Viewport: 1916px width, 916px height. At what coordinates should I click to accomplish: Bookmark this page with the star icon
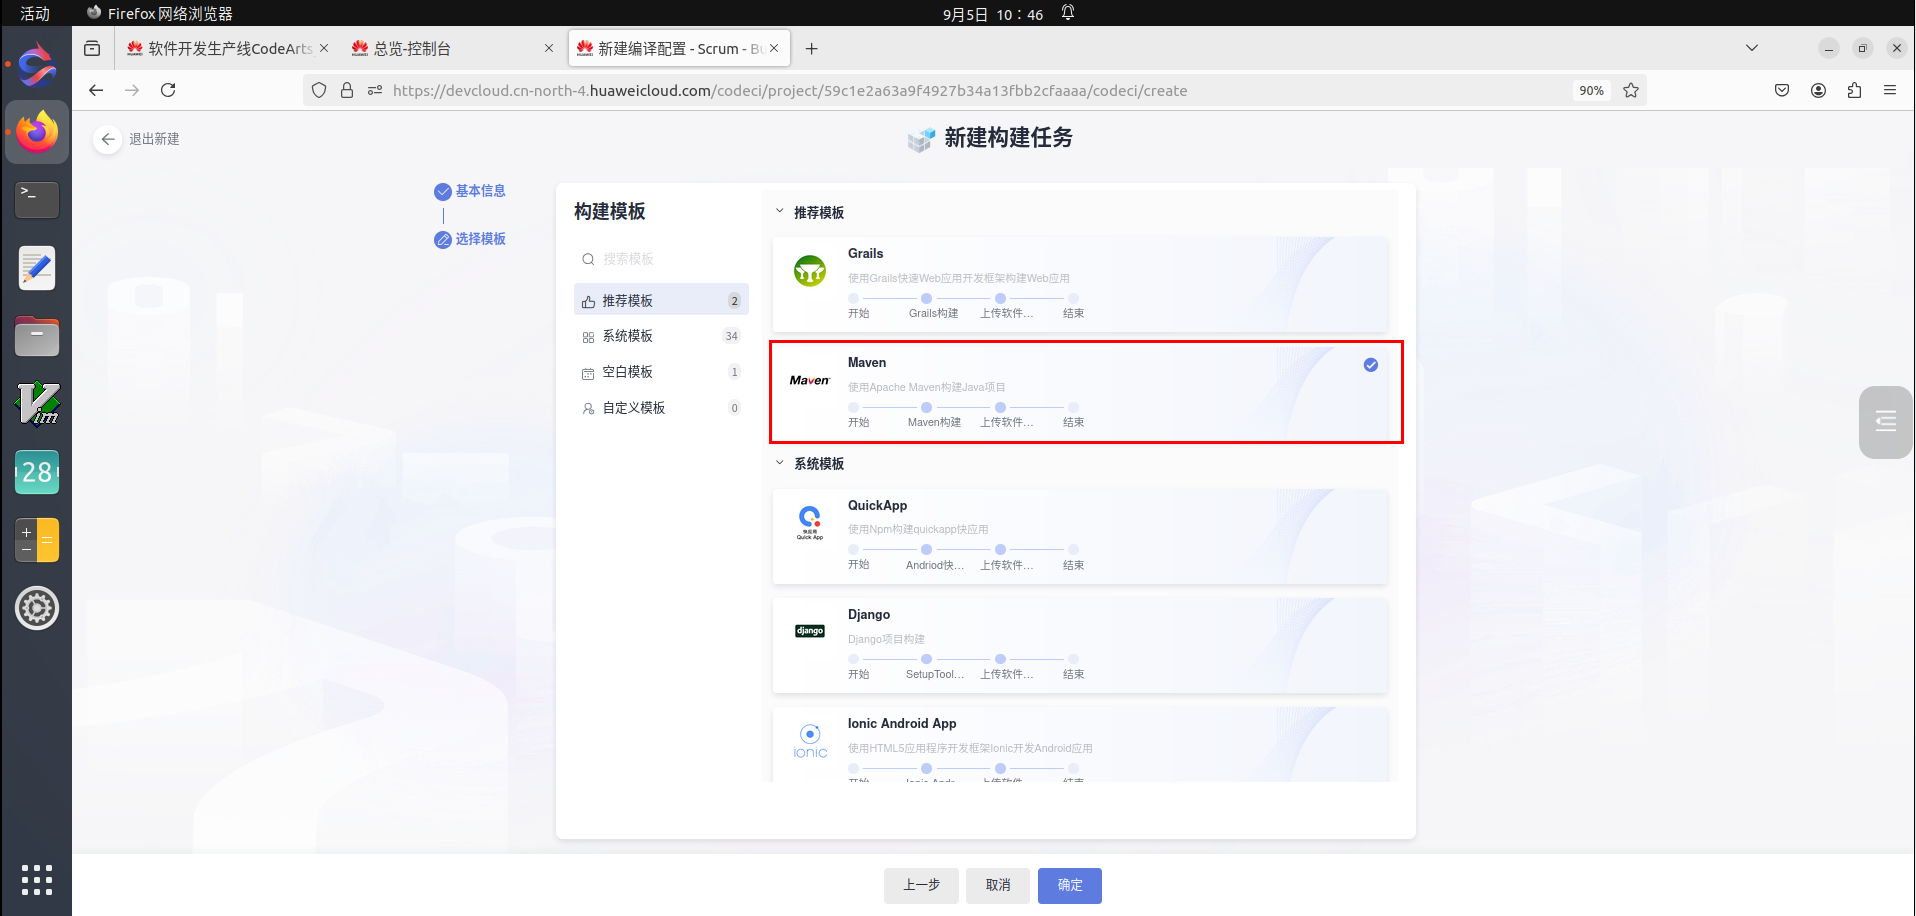coord(1631,90)
